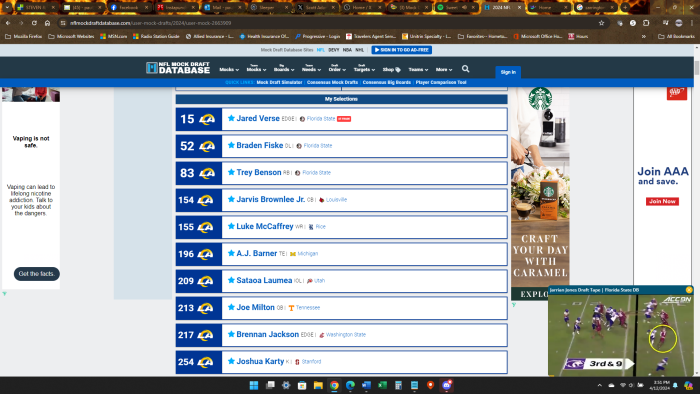Click the star beside Sataoa Laumea

click(x=231, y=280)
